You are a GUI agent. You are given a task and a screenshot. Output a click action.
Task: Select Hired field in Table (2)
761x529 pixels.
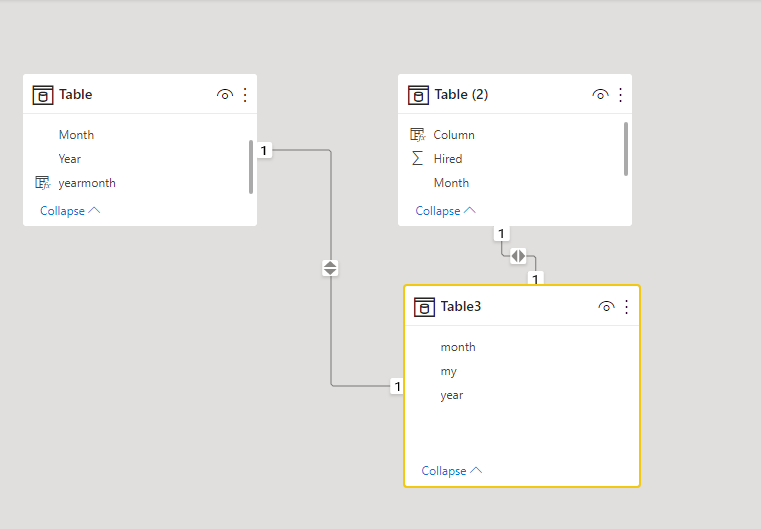(447, 159)
